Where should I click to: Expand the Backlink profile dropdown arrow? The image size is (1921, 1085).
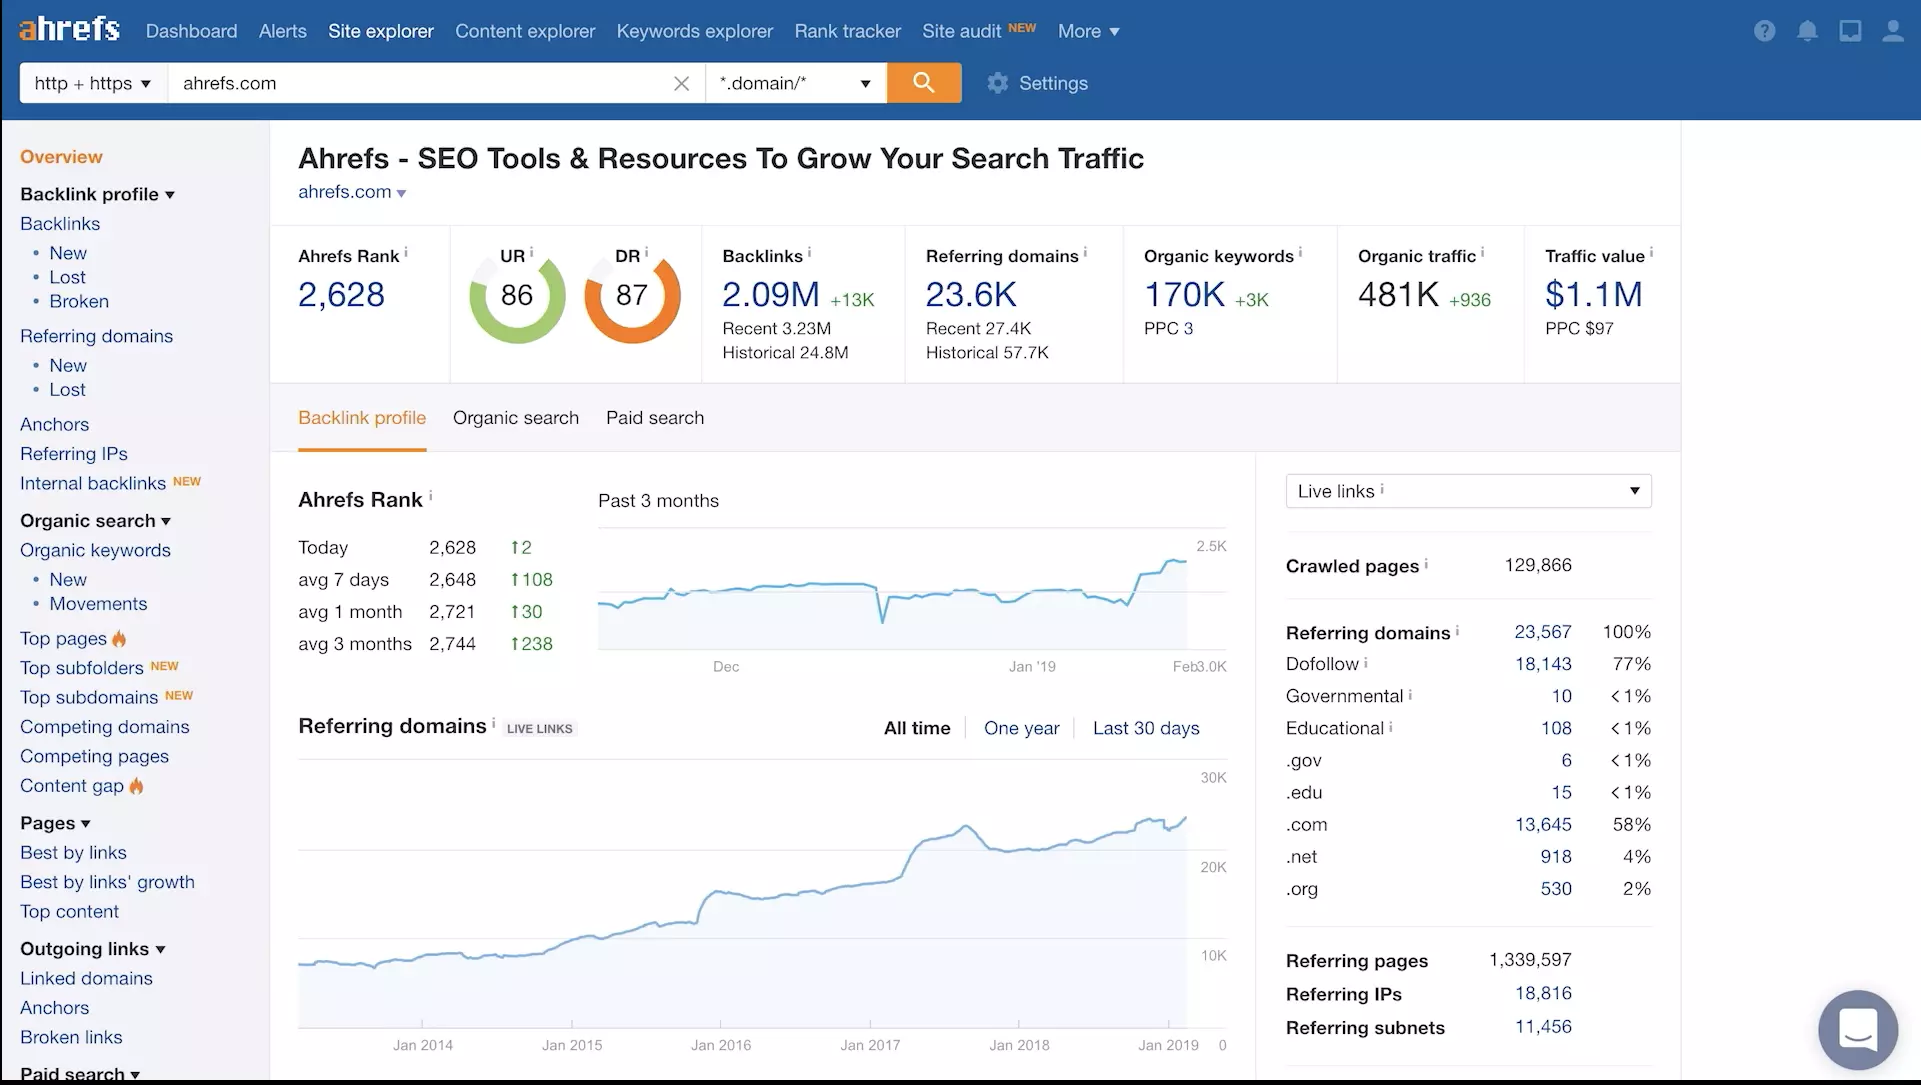click(x=170, y=194)
